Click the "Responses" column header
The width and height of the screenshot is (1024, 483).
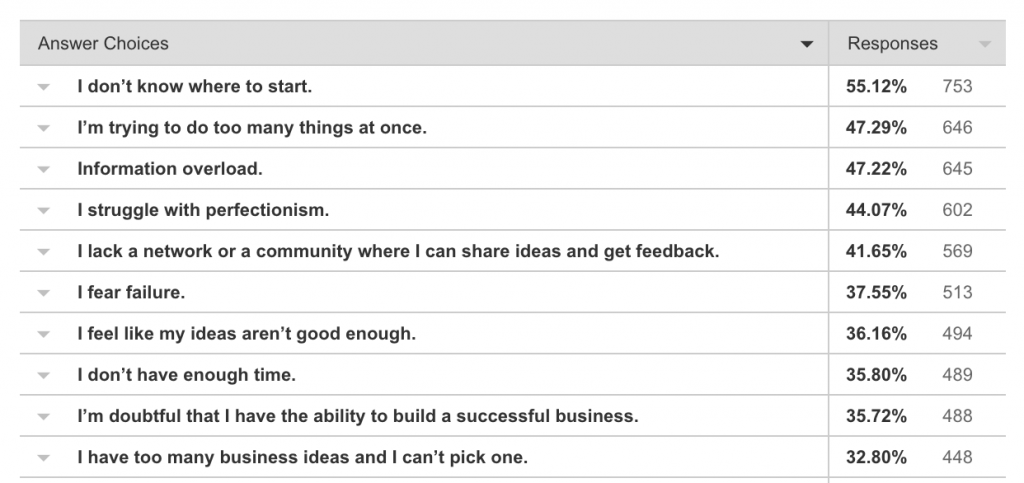coord(892,44)
